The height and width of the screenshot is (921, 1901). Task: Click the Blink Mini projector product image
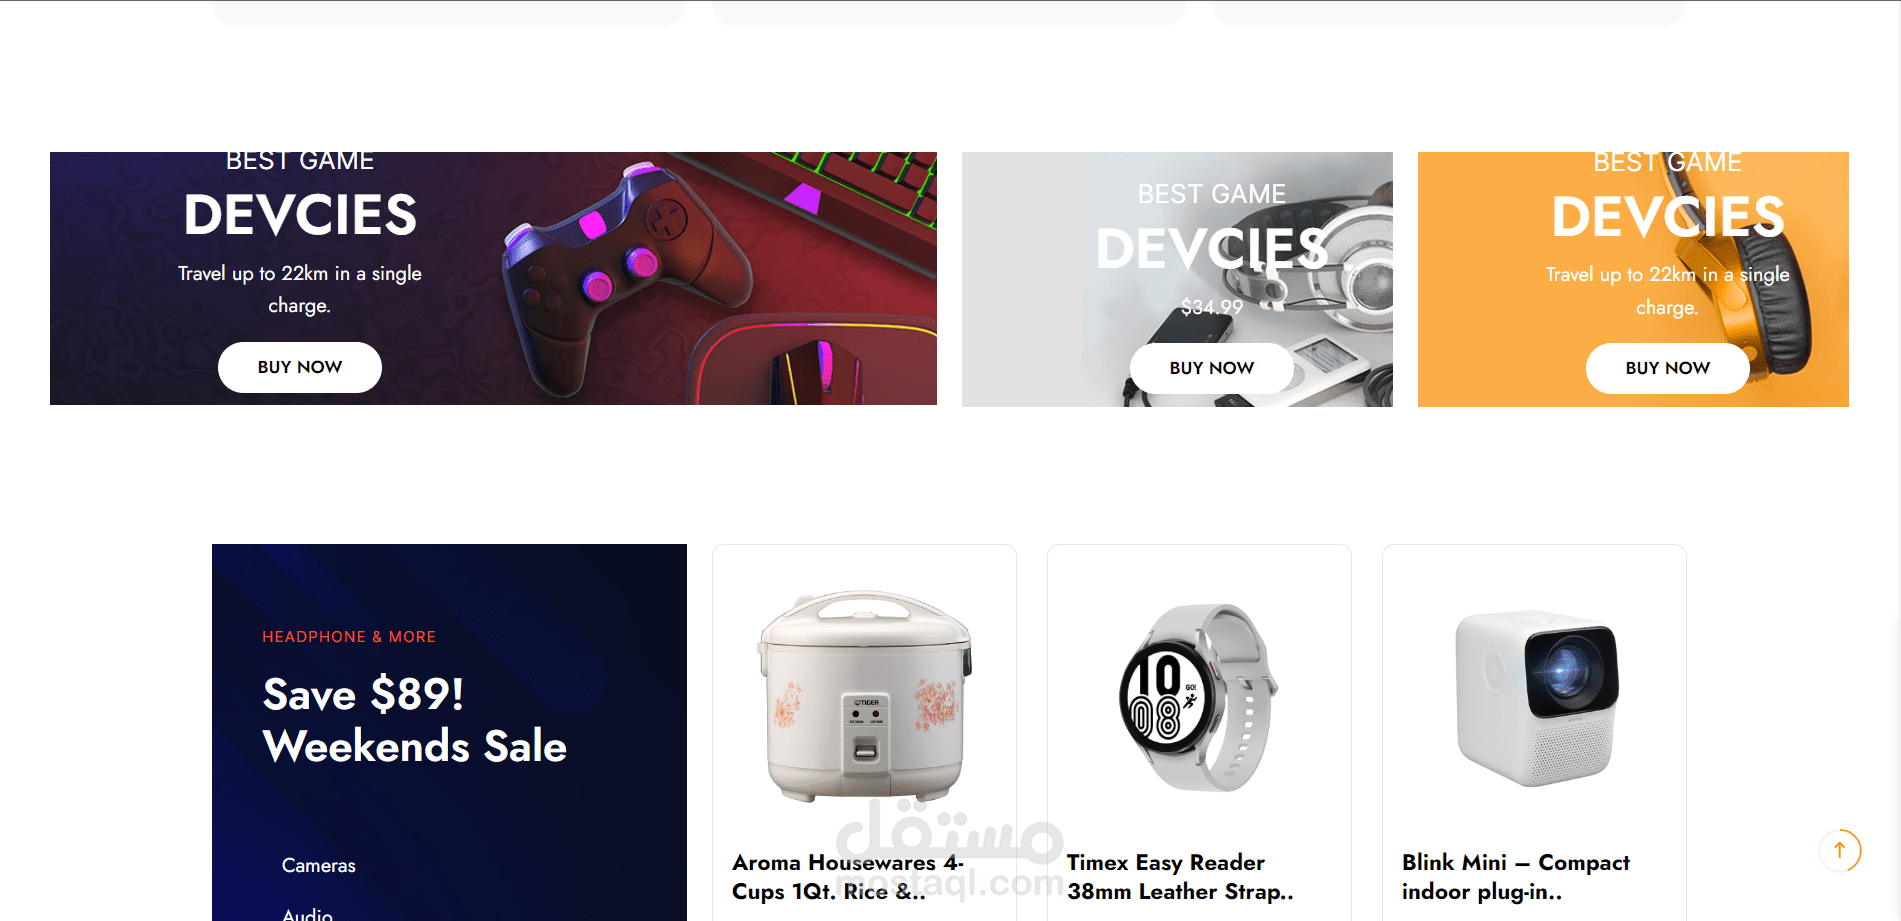tap(1534, 698)
